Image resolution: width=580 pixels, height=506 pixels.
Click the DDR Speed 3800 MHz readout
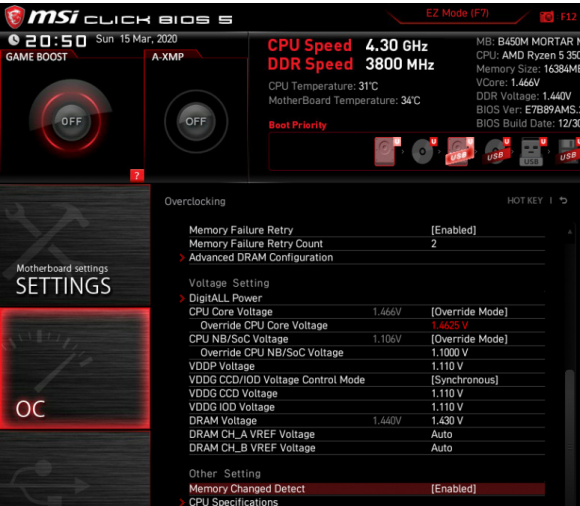point(351,64)
